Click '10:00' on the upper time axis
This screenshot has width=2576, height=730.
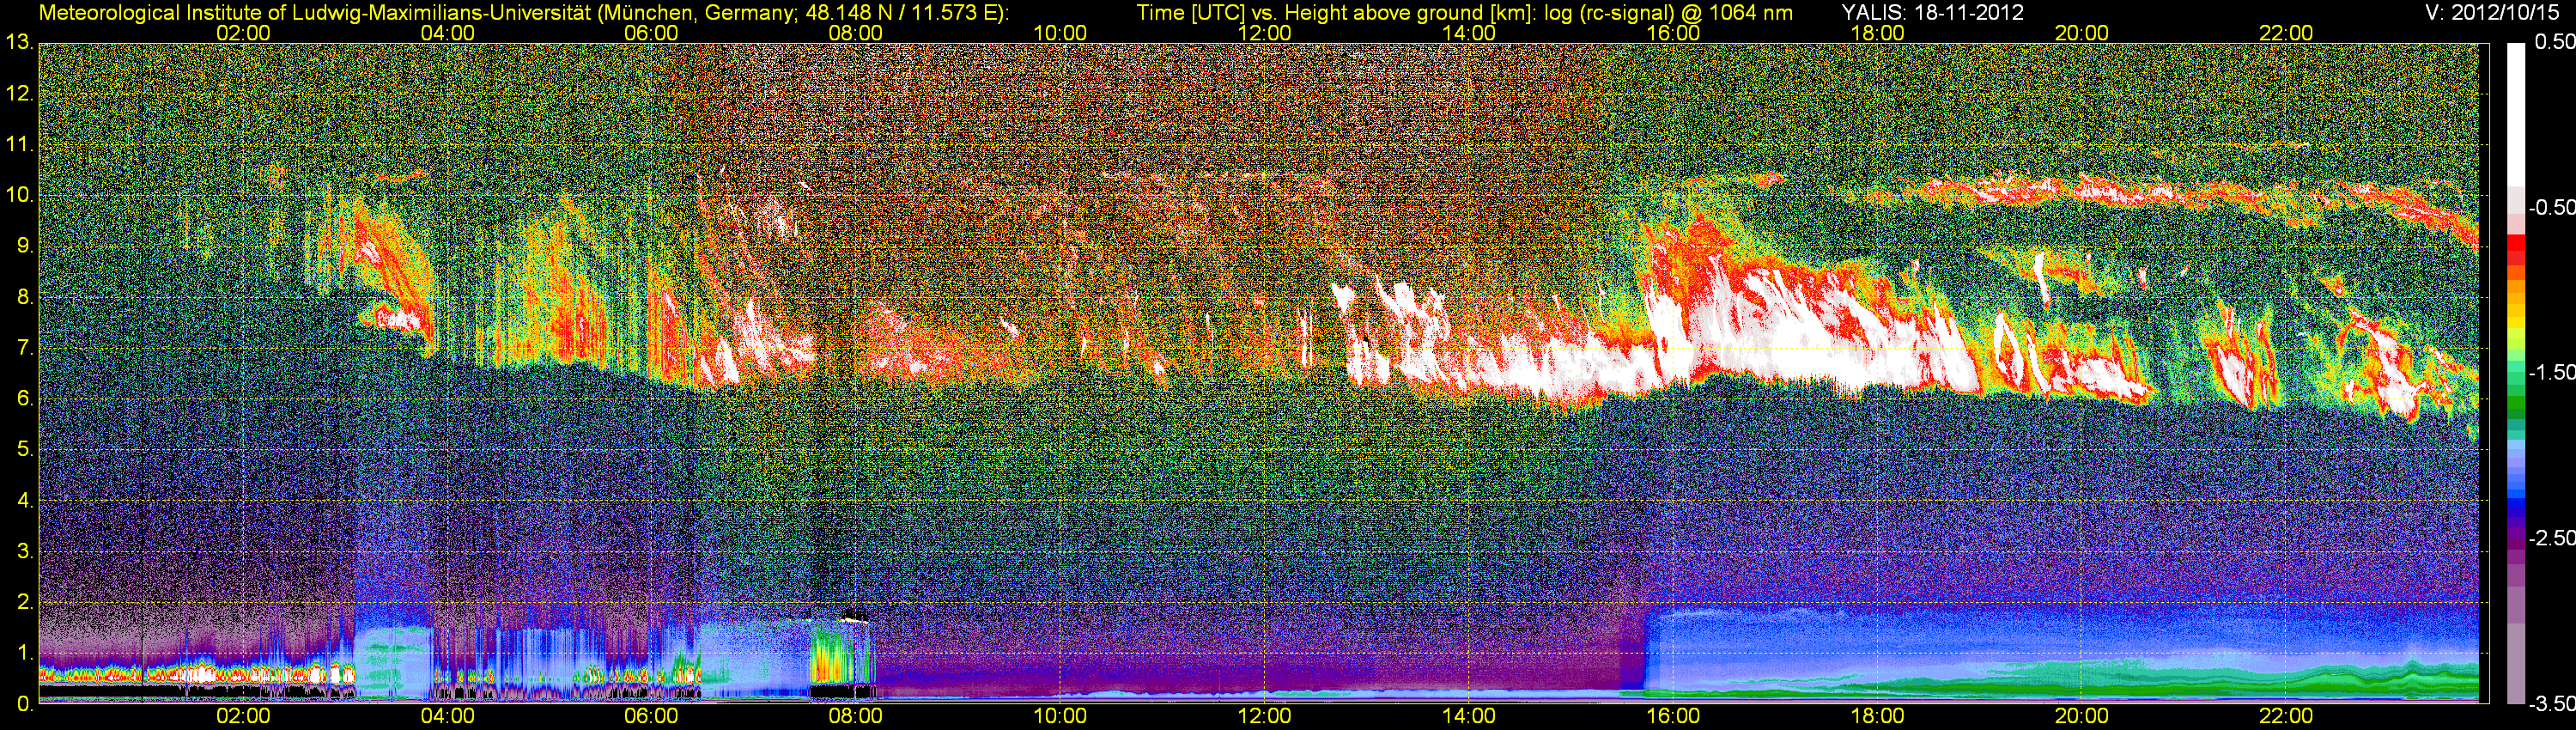(x=1060, y=33)
